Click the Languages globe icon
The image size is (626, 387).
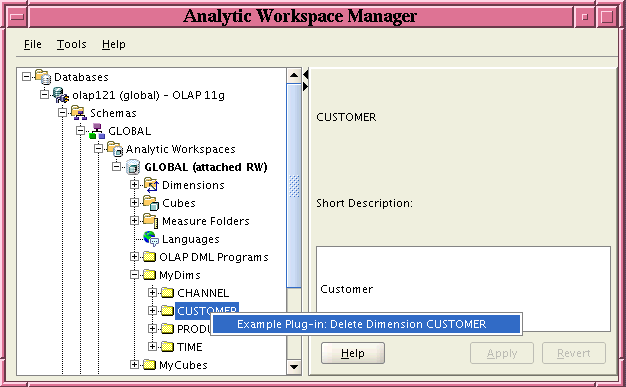click(151, 239)
